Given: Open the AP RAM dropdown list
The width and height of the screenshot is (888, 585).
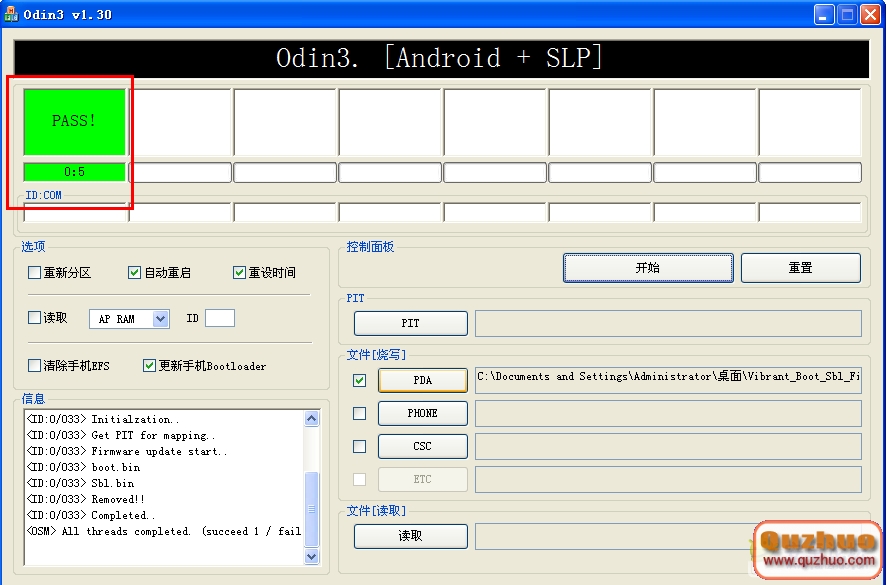Looking at the screenshot, I should click(x=160, y=319).
